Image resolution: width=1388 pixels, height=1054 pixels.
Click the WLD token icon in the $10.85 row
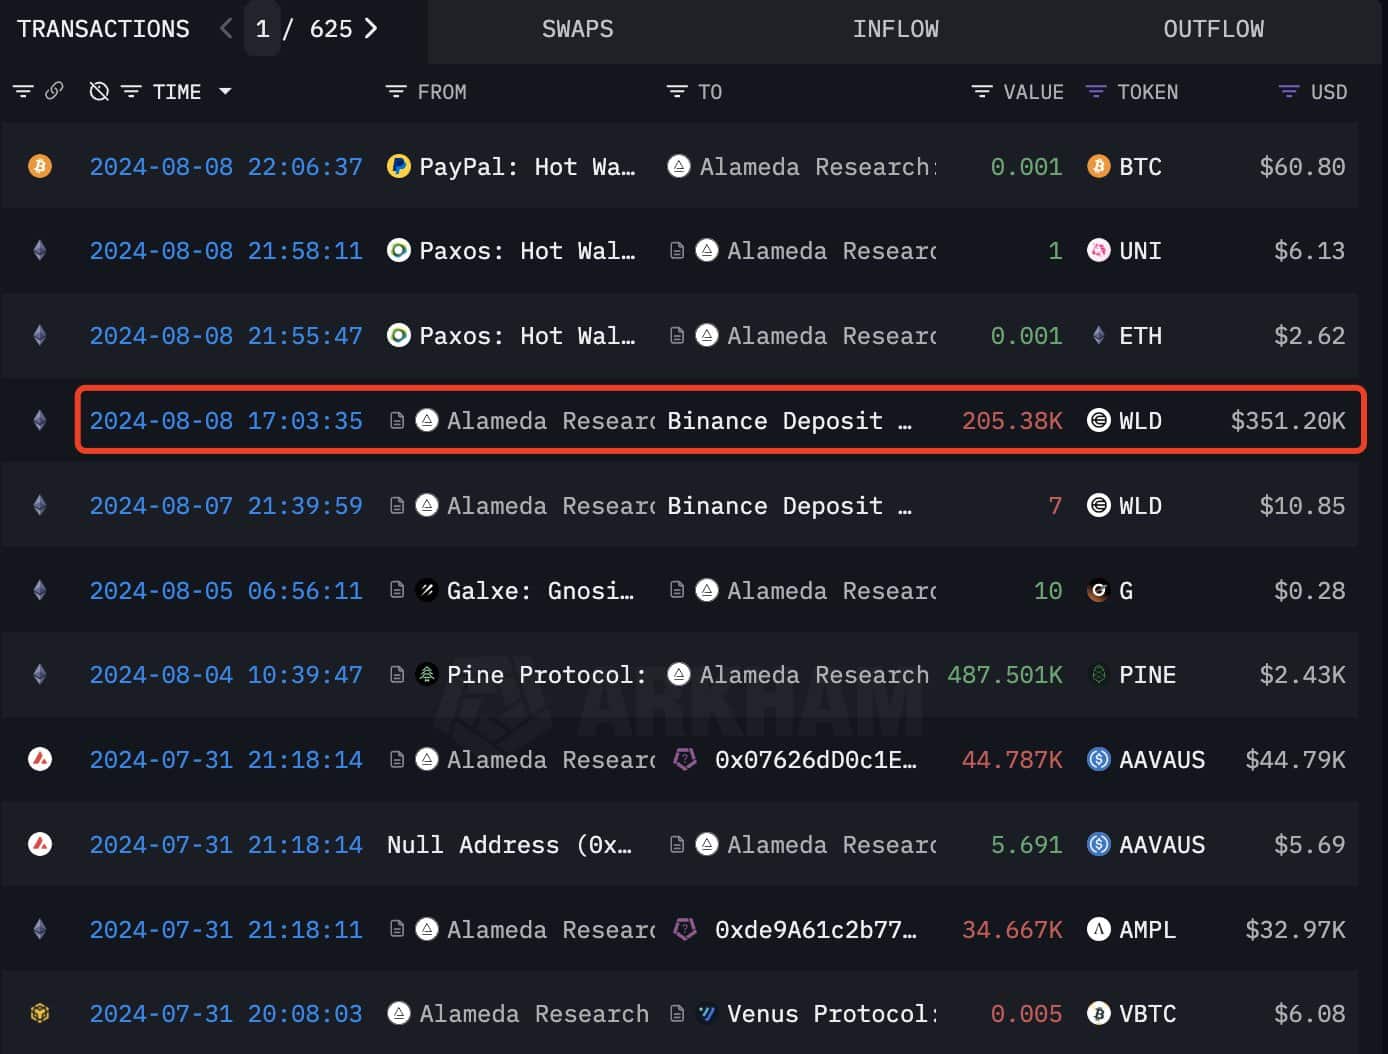(x=1098, y=505)
